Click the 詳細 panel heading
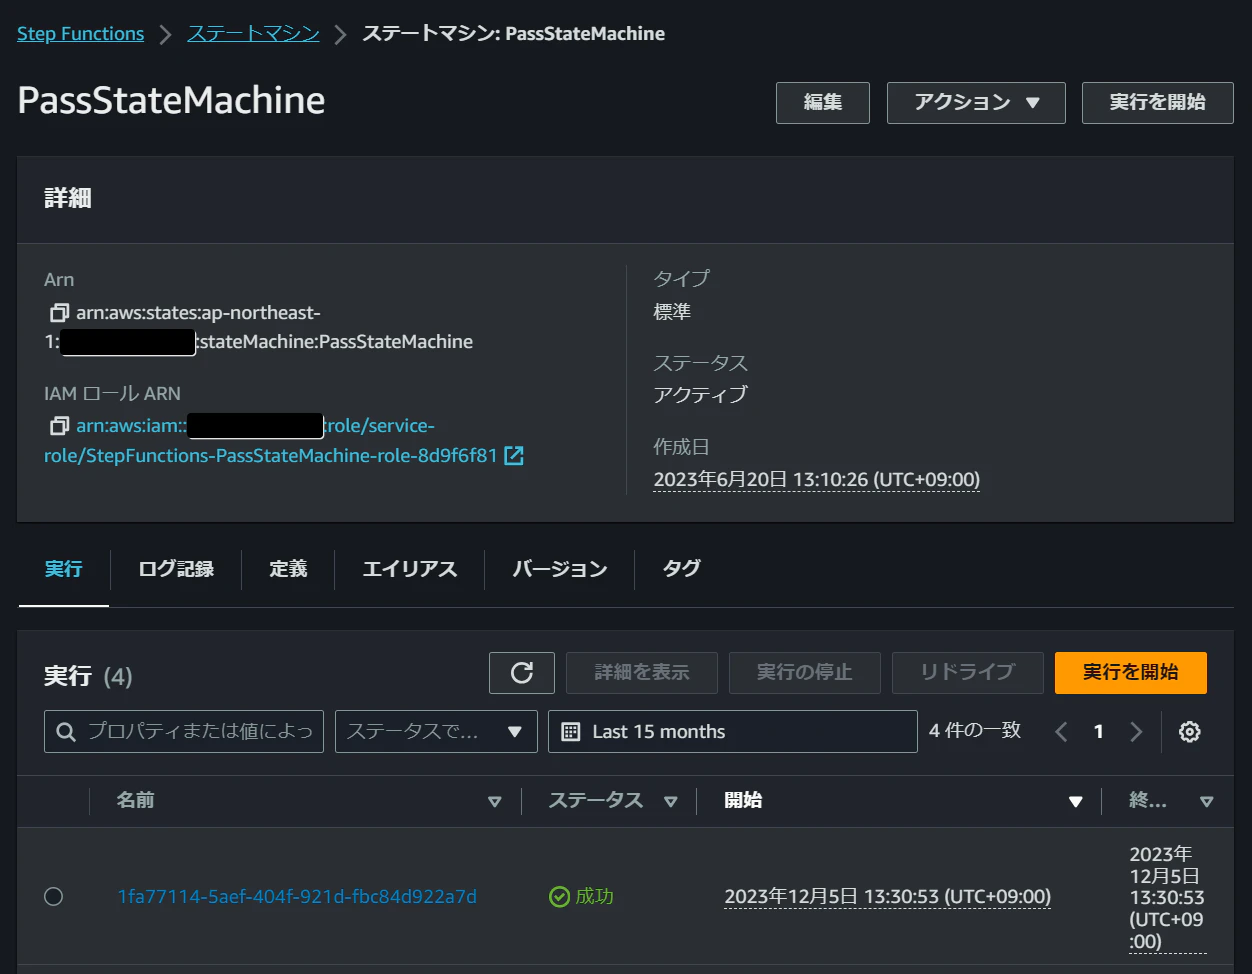 pos(68,199)
